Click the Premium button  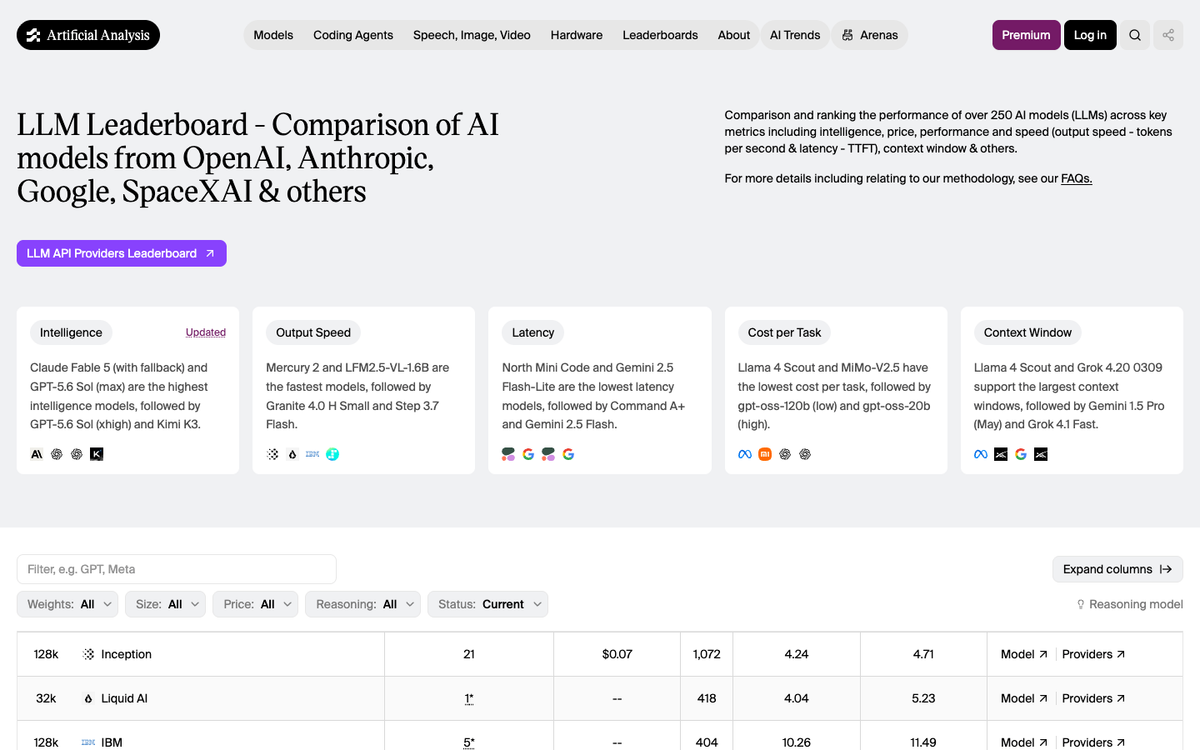pyautogui.click(x=1026, y=35)
